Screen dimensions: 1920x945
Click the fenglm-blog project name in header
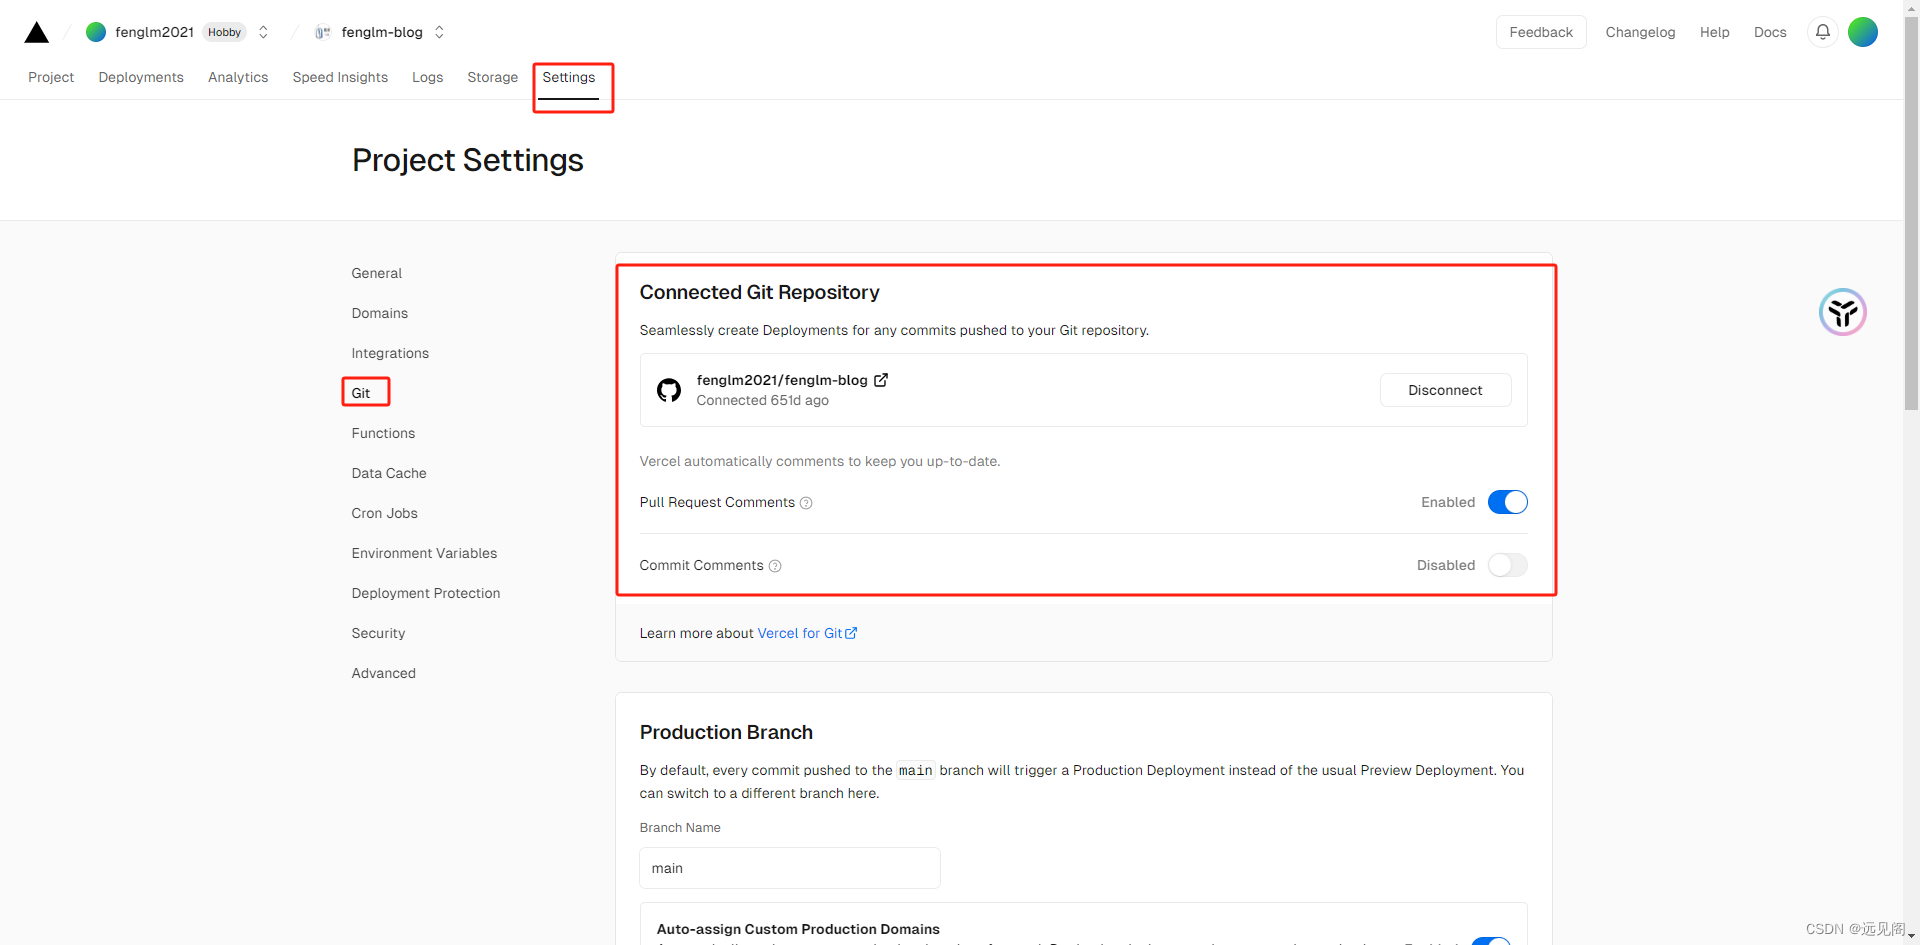coord(382,32)
